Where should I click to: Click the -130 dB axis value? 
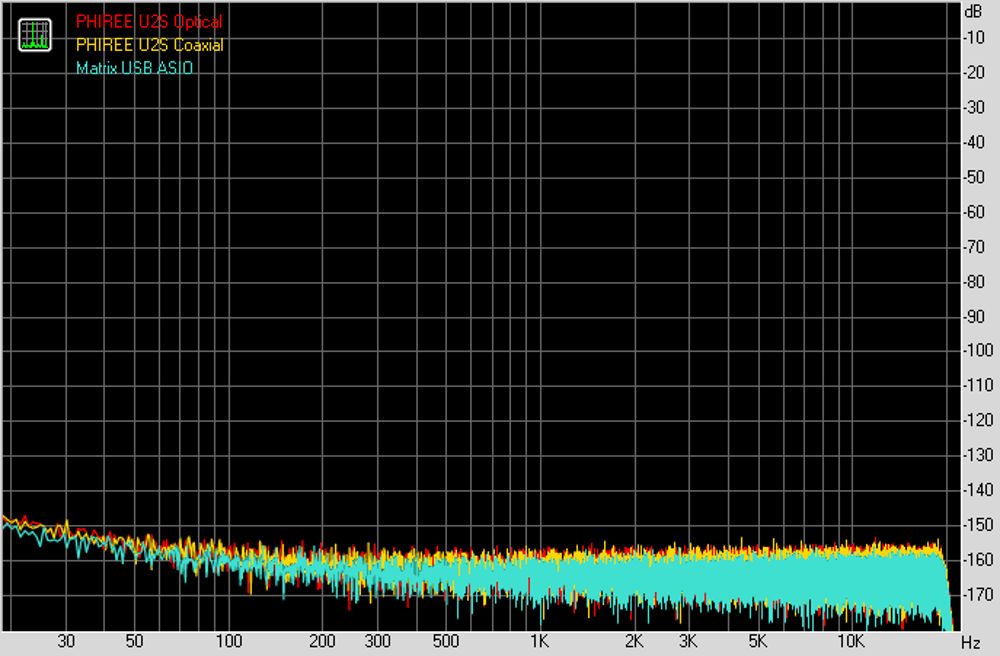coord(978,455)
